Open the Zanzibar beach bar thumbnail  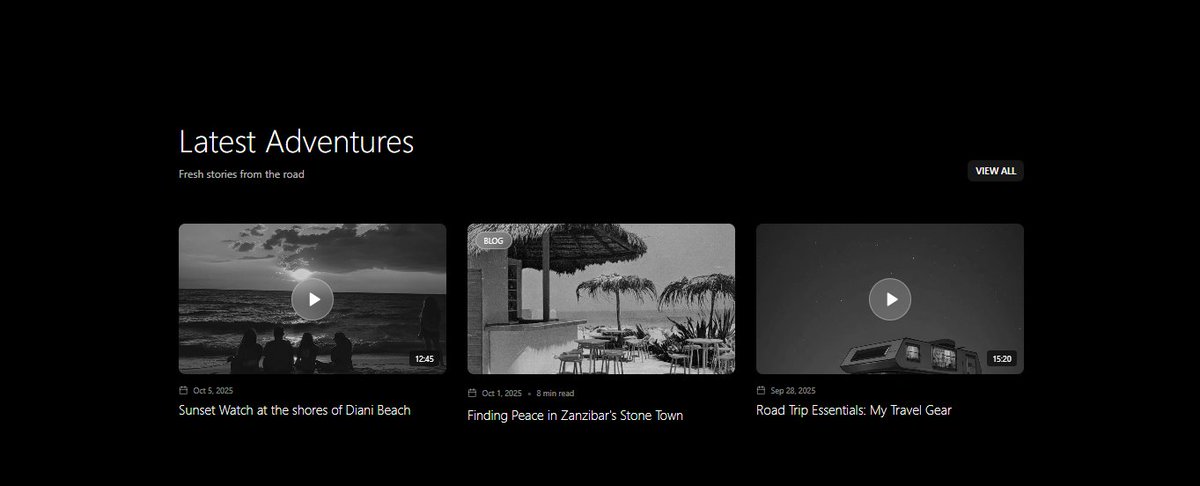601,299
